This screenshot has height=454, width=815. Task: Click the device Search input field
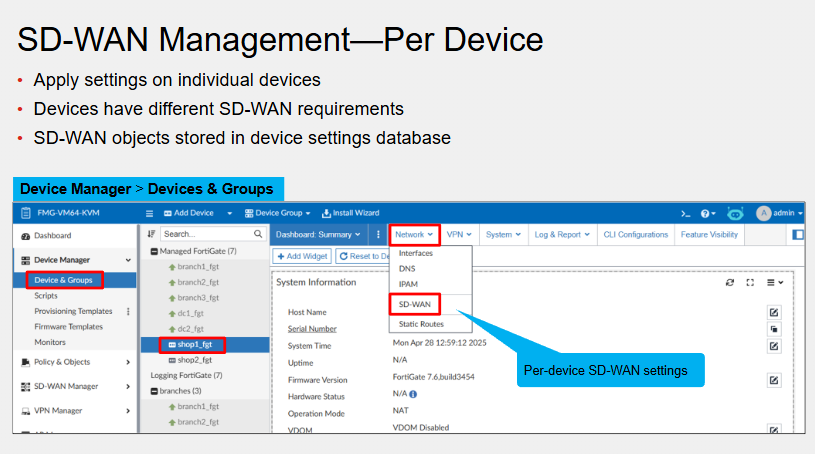214,234
